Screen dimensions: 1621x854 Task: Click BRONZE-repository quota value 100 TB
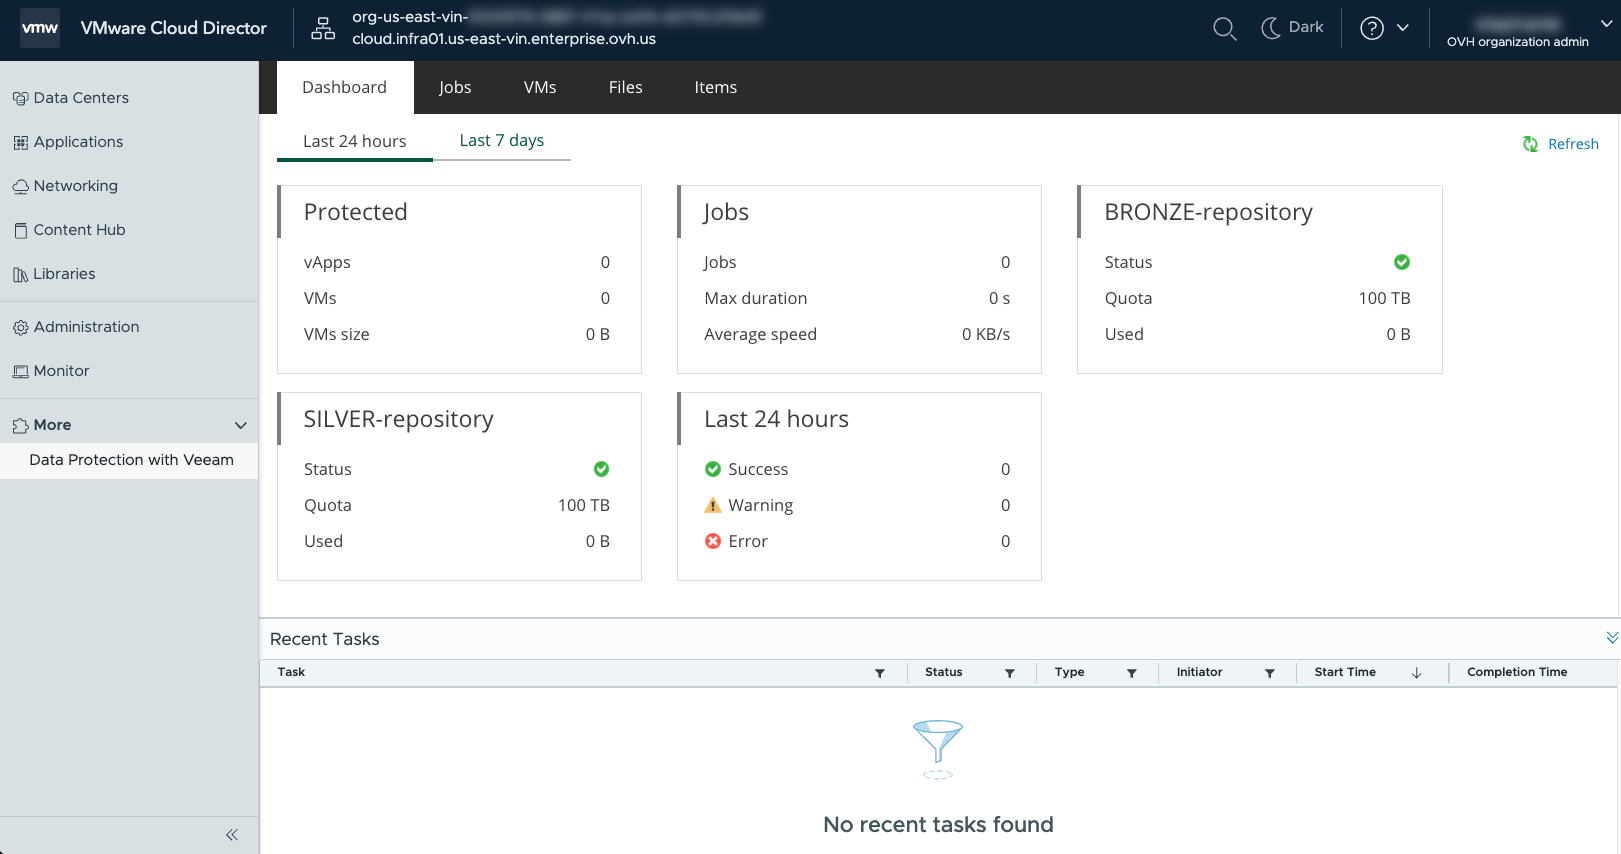[x=1384, y=298]
